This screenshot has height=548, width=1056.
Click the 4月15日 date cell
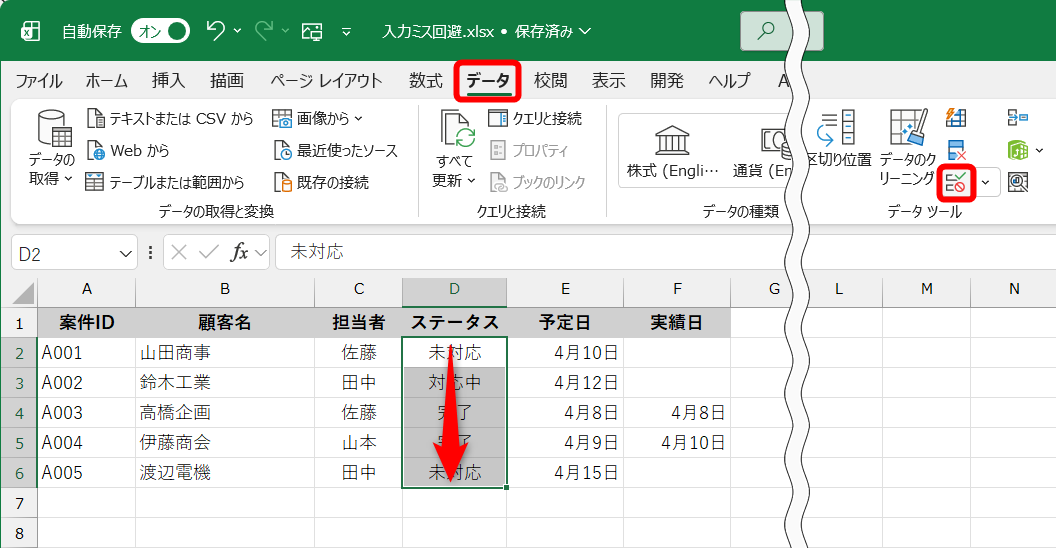565,473
